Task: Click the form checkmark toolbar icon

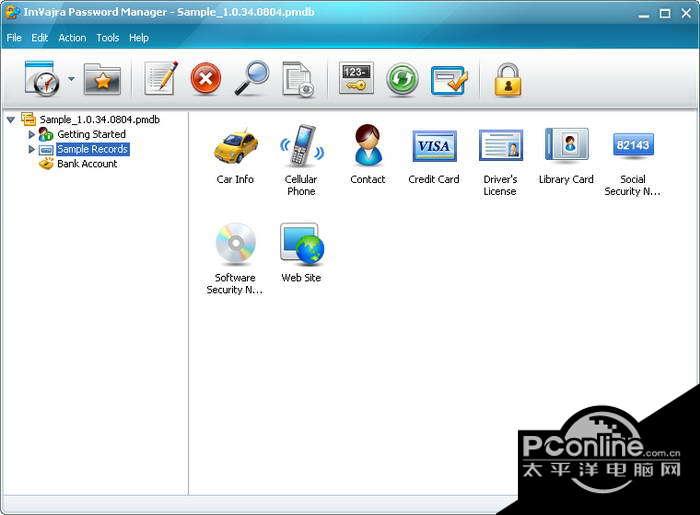Action: pos(449,80)
